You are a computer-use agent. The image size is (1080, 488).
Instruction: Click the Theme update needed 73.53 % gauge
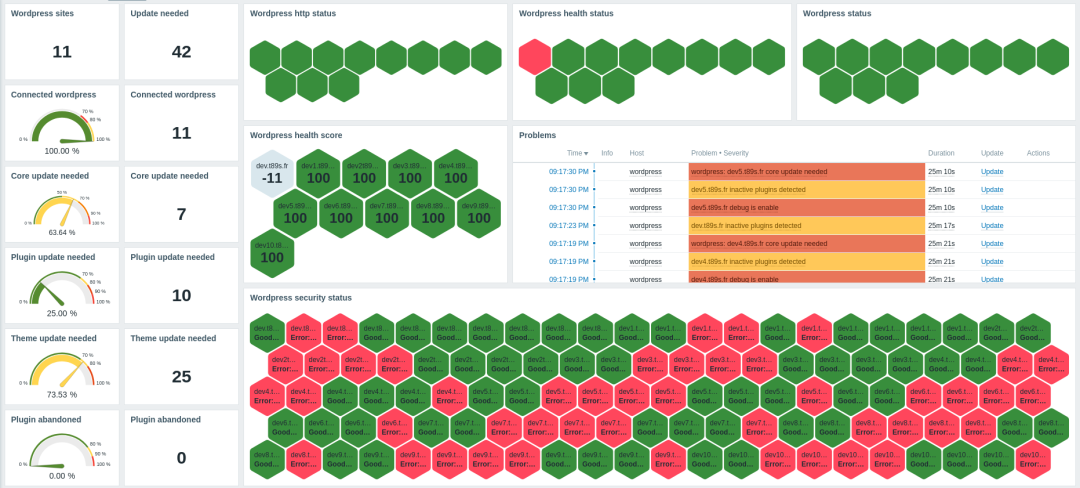[62, 371]
